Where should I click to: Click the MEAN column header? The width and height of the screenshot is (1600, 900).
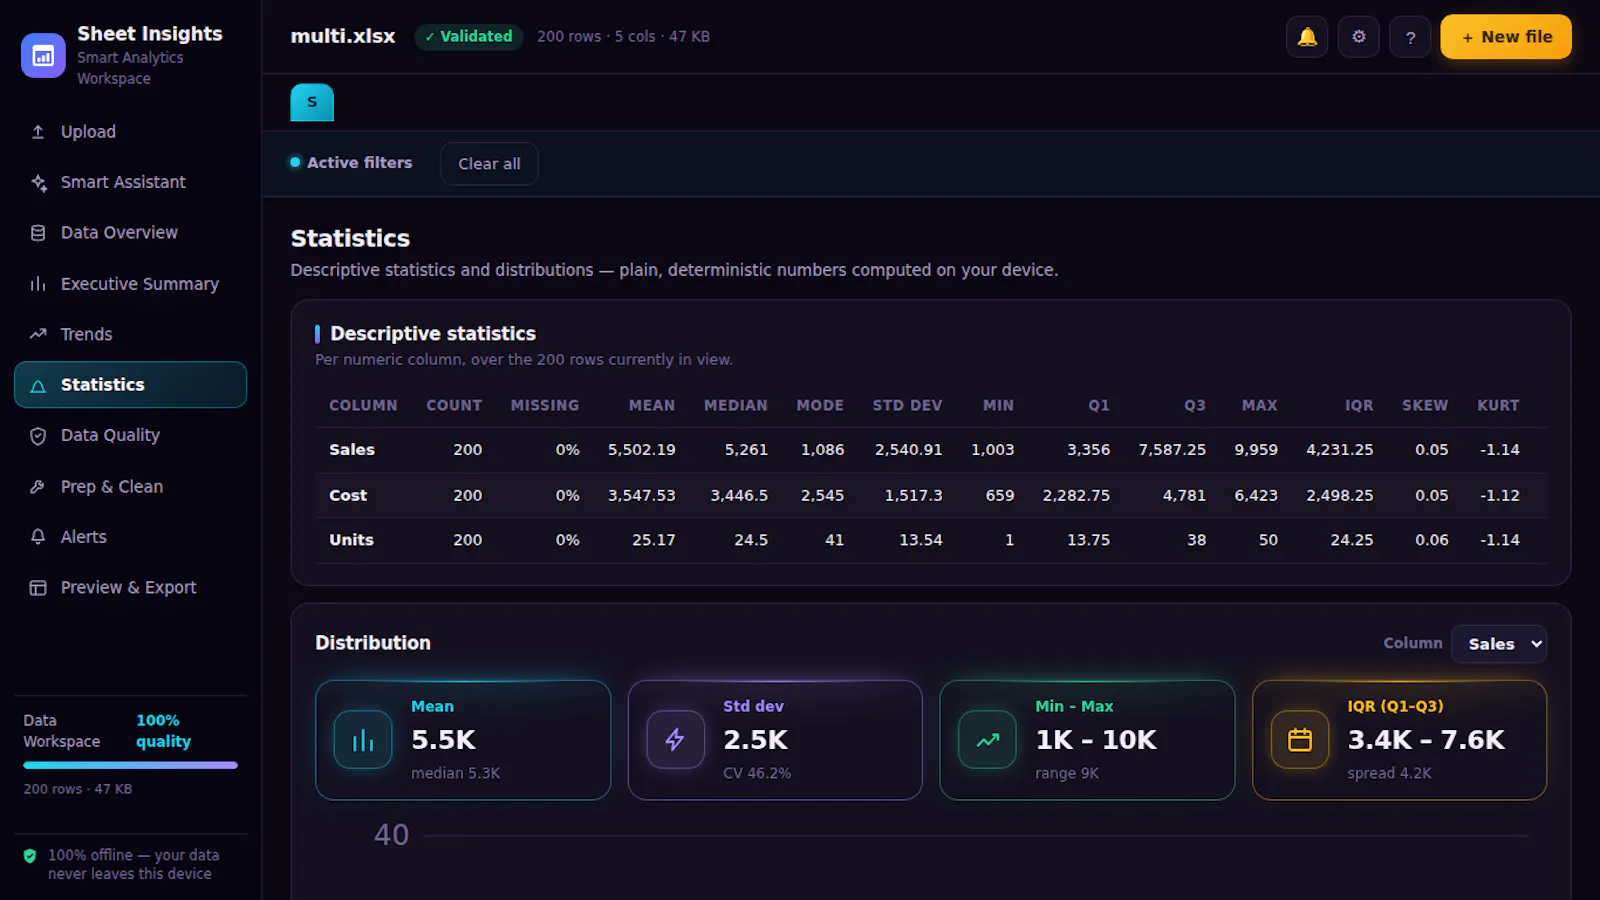[x=652, y=406]
